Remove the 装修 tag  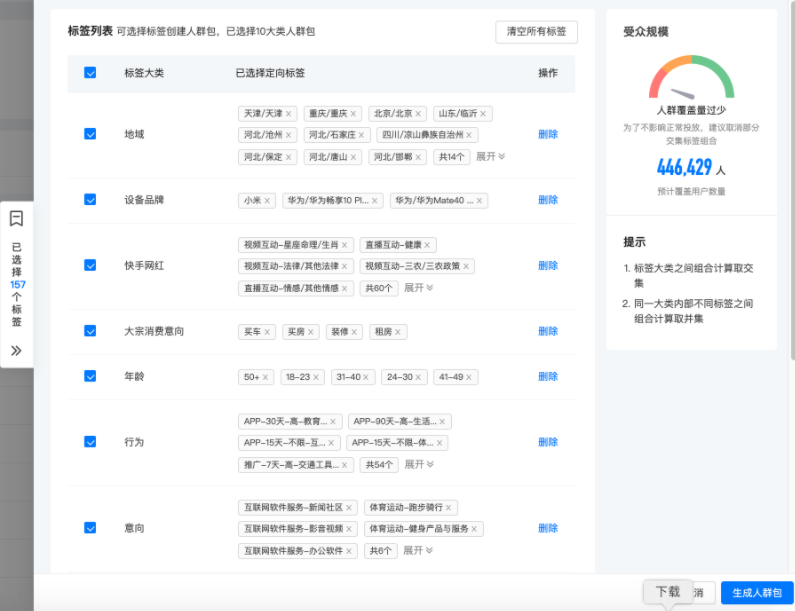click(x=354, y=332)
